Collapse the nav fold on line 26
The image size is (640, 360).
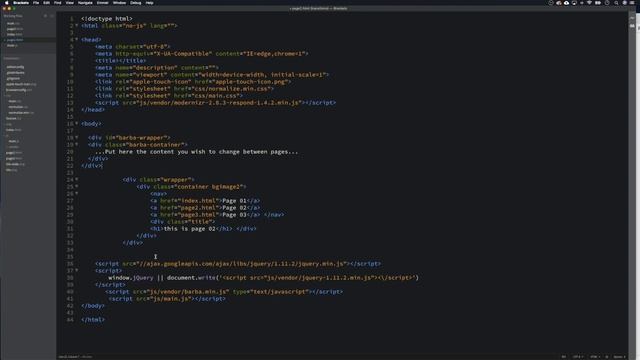(77, 193)
